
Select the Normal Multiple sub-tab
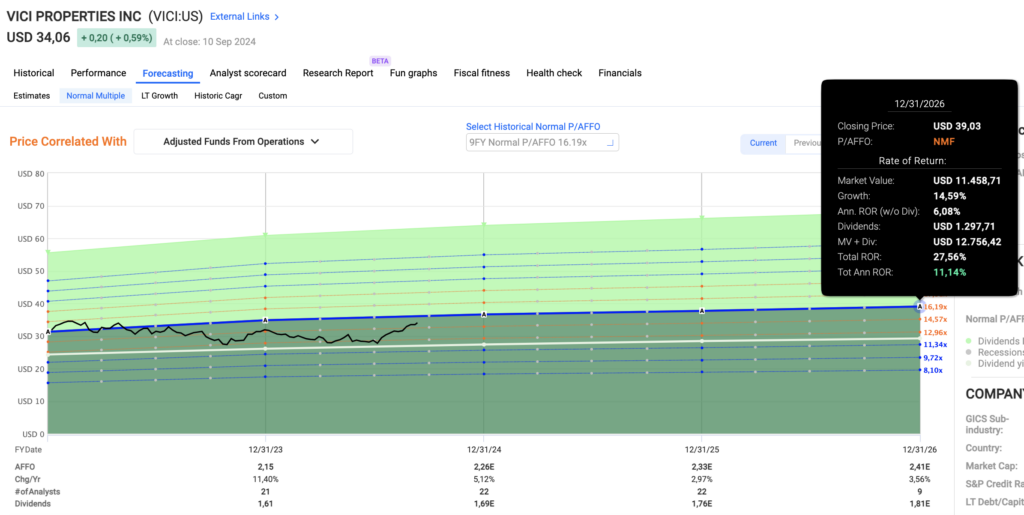(95, 96)
